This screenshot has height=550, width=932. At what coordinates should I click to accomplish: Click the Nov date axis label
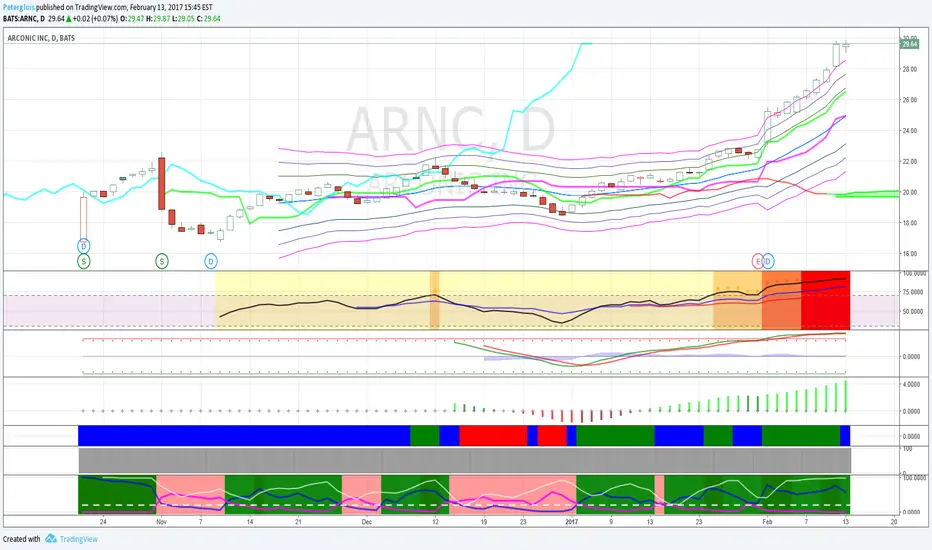[161, 522]
